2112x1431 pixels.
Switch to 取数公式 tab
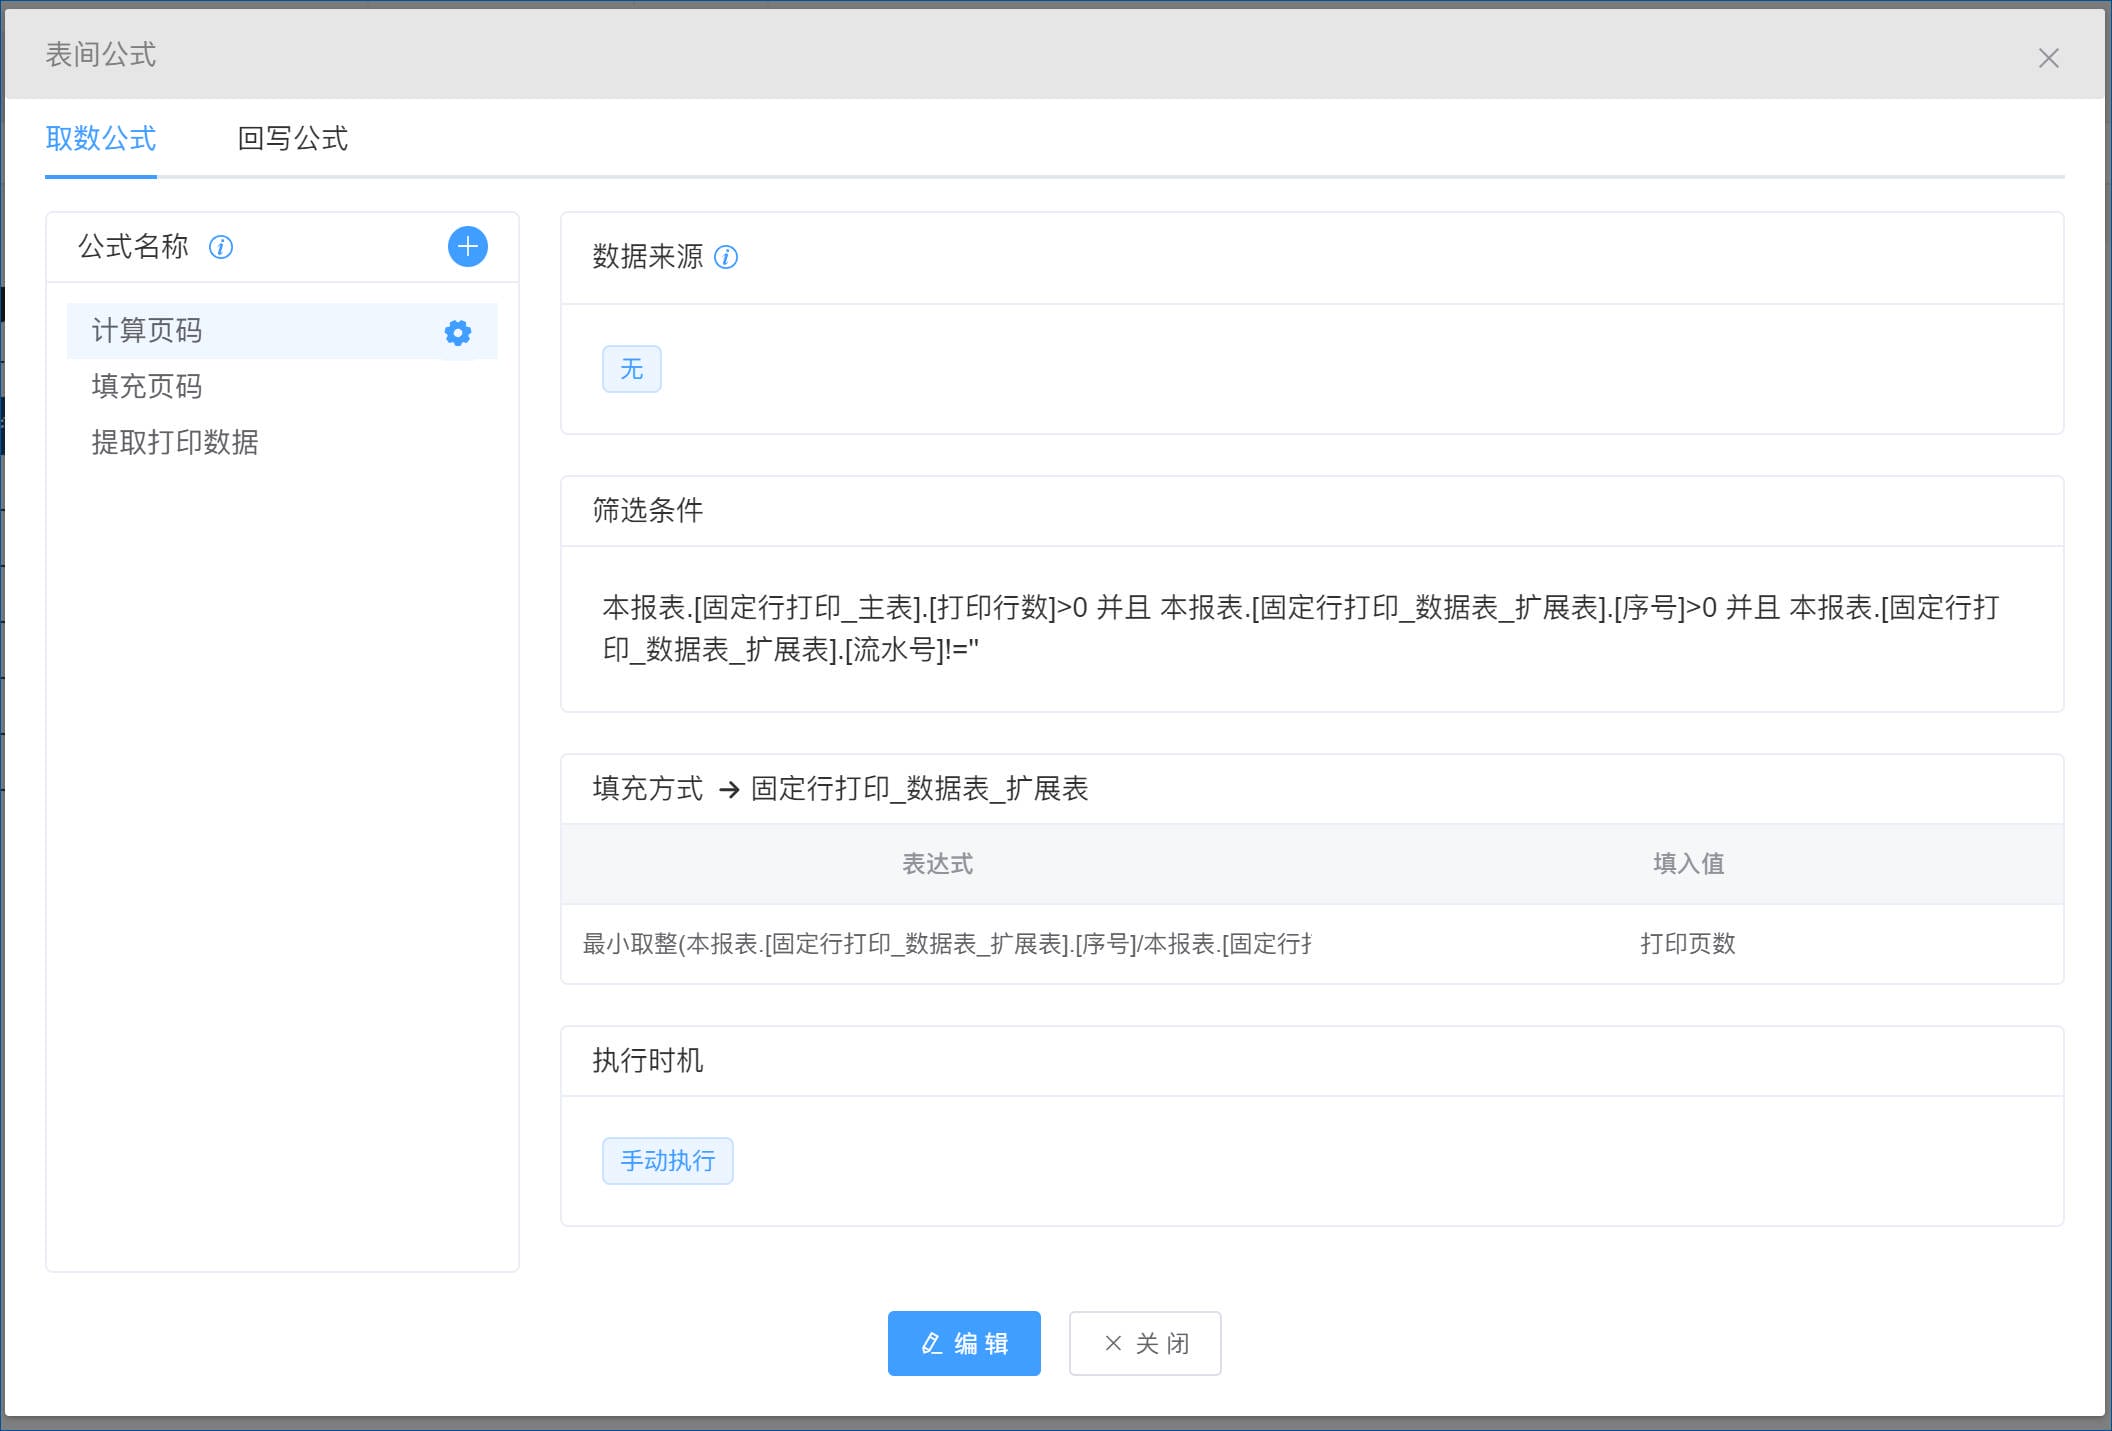point(101,139)
